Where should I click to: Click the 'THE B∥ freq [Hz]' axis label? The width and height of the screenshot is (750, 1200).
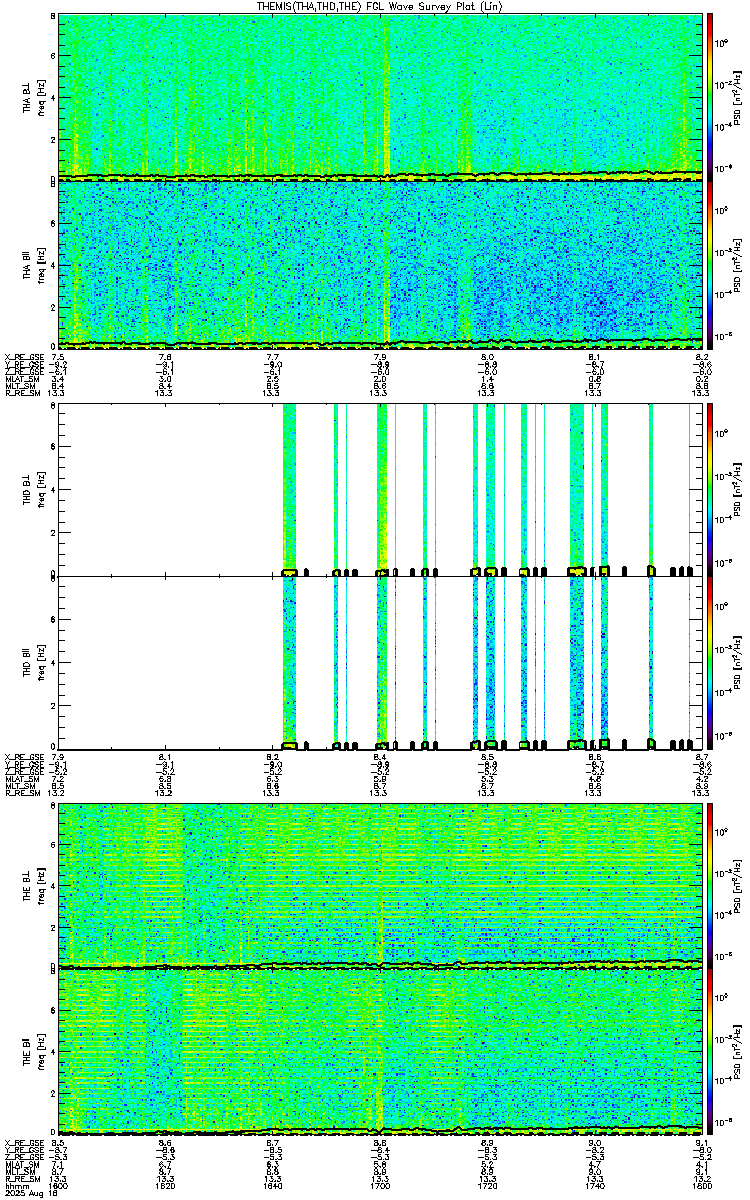tap(34, 1051)
